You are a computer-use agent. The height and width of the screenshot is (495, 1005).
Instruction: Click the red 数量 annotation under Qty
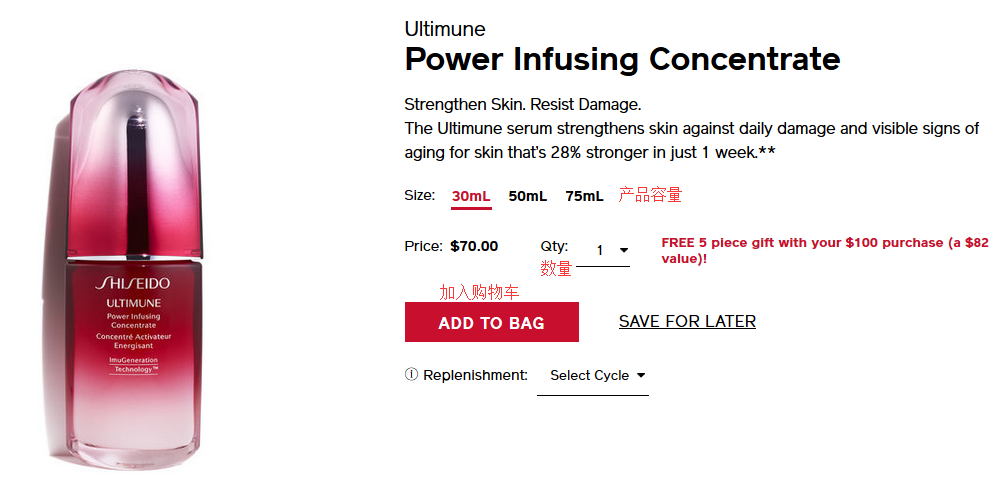tap(556, 268)
